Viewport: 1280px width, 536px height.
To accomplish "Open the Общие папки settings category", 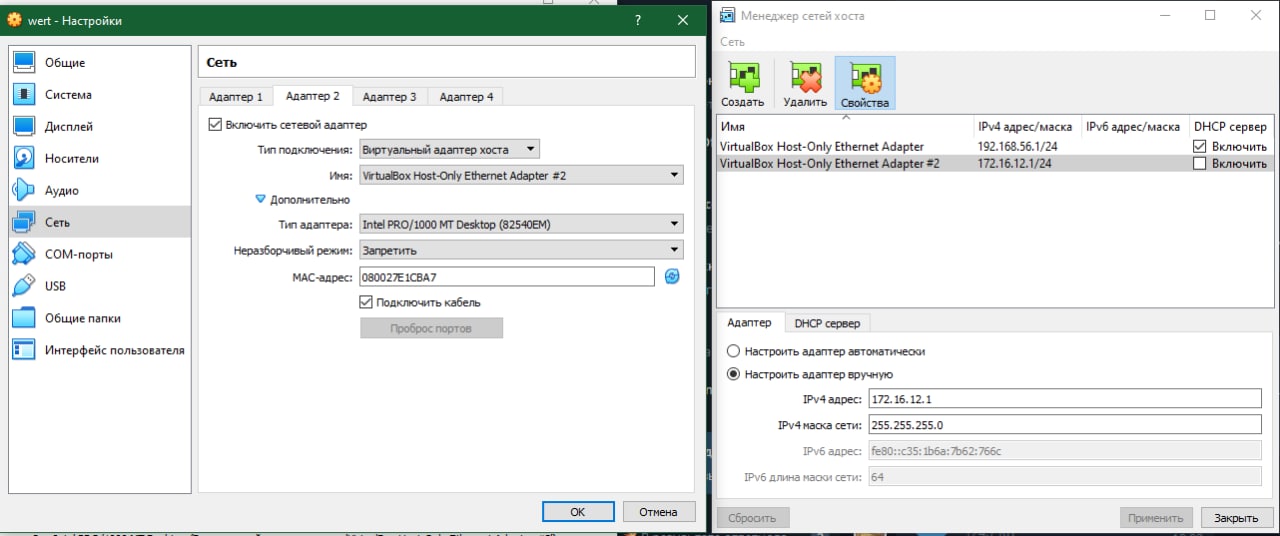I will 100,318.
